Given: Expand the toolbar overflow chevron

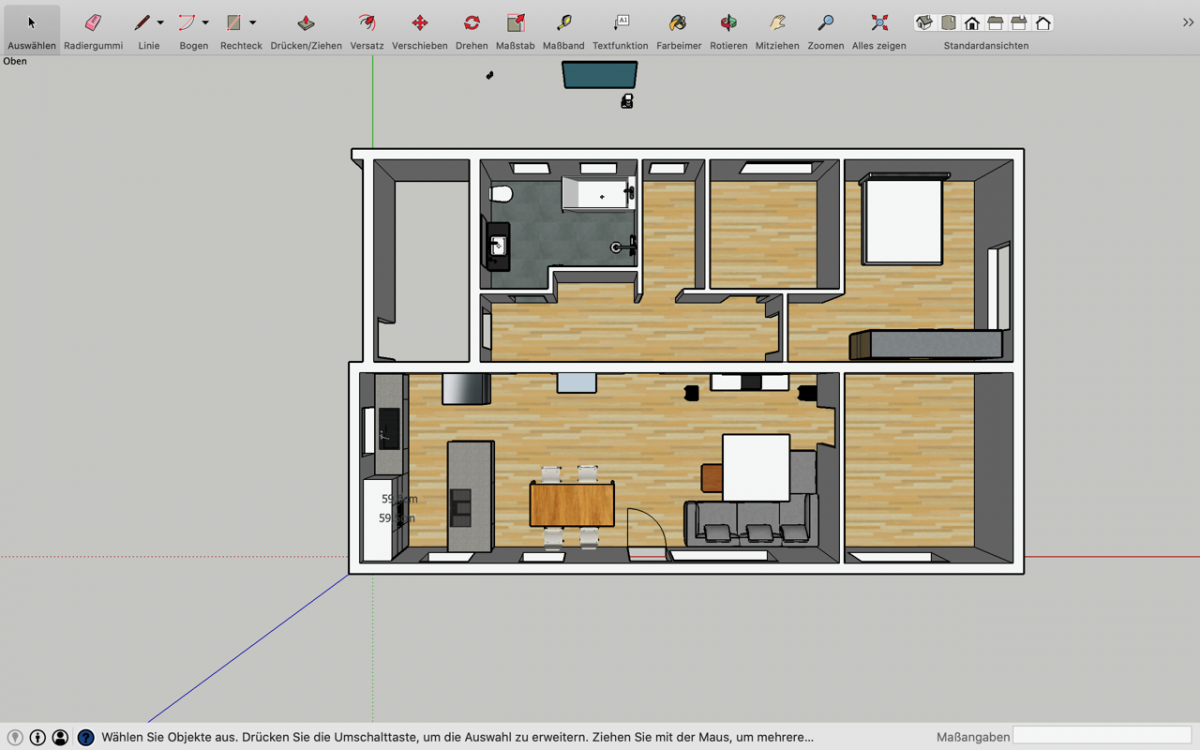Looking at the screenshot, I should pyautogui.click(x=1187, y=22).
